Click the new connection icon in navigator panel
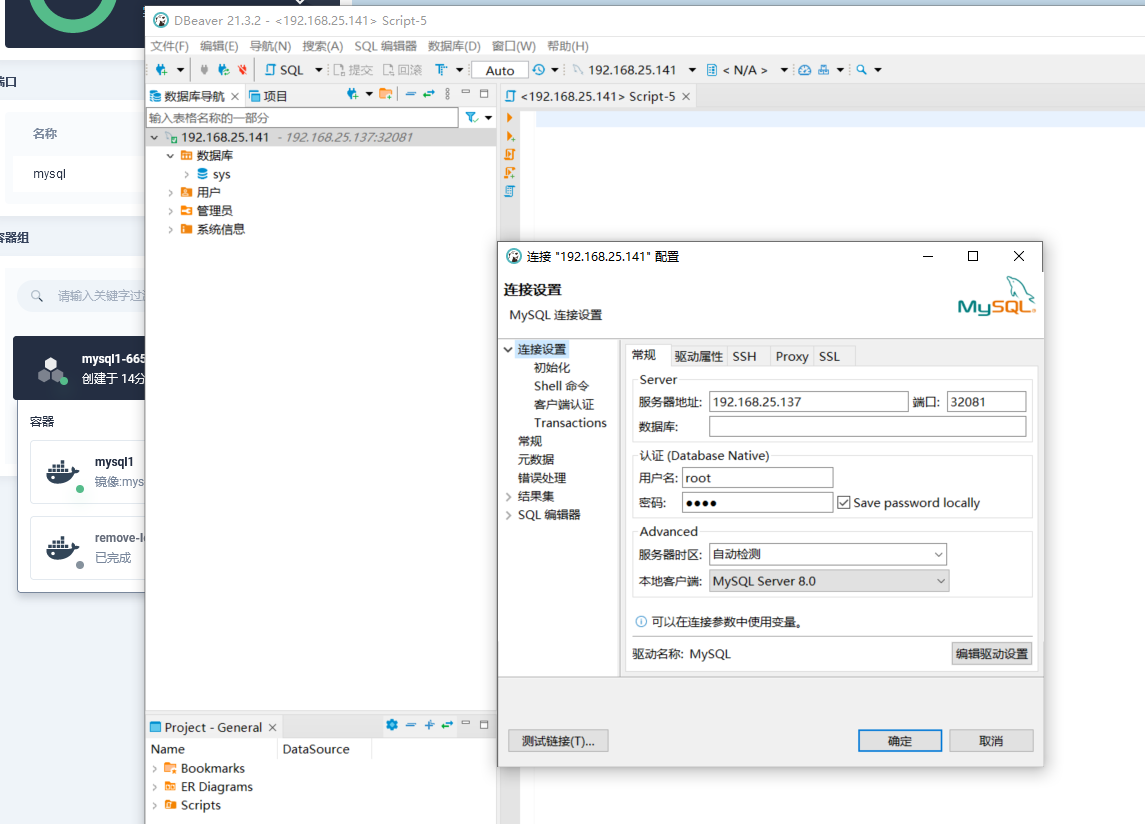1145x824 pixels. click(352, 94)
